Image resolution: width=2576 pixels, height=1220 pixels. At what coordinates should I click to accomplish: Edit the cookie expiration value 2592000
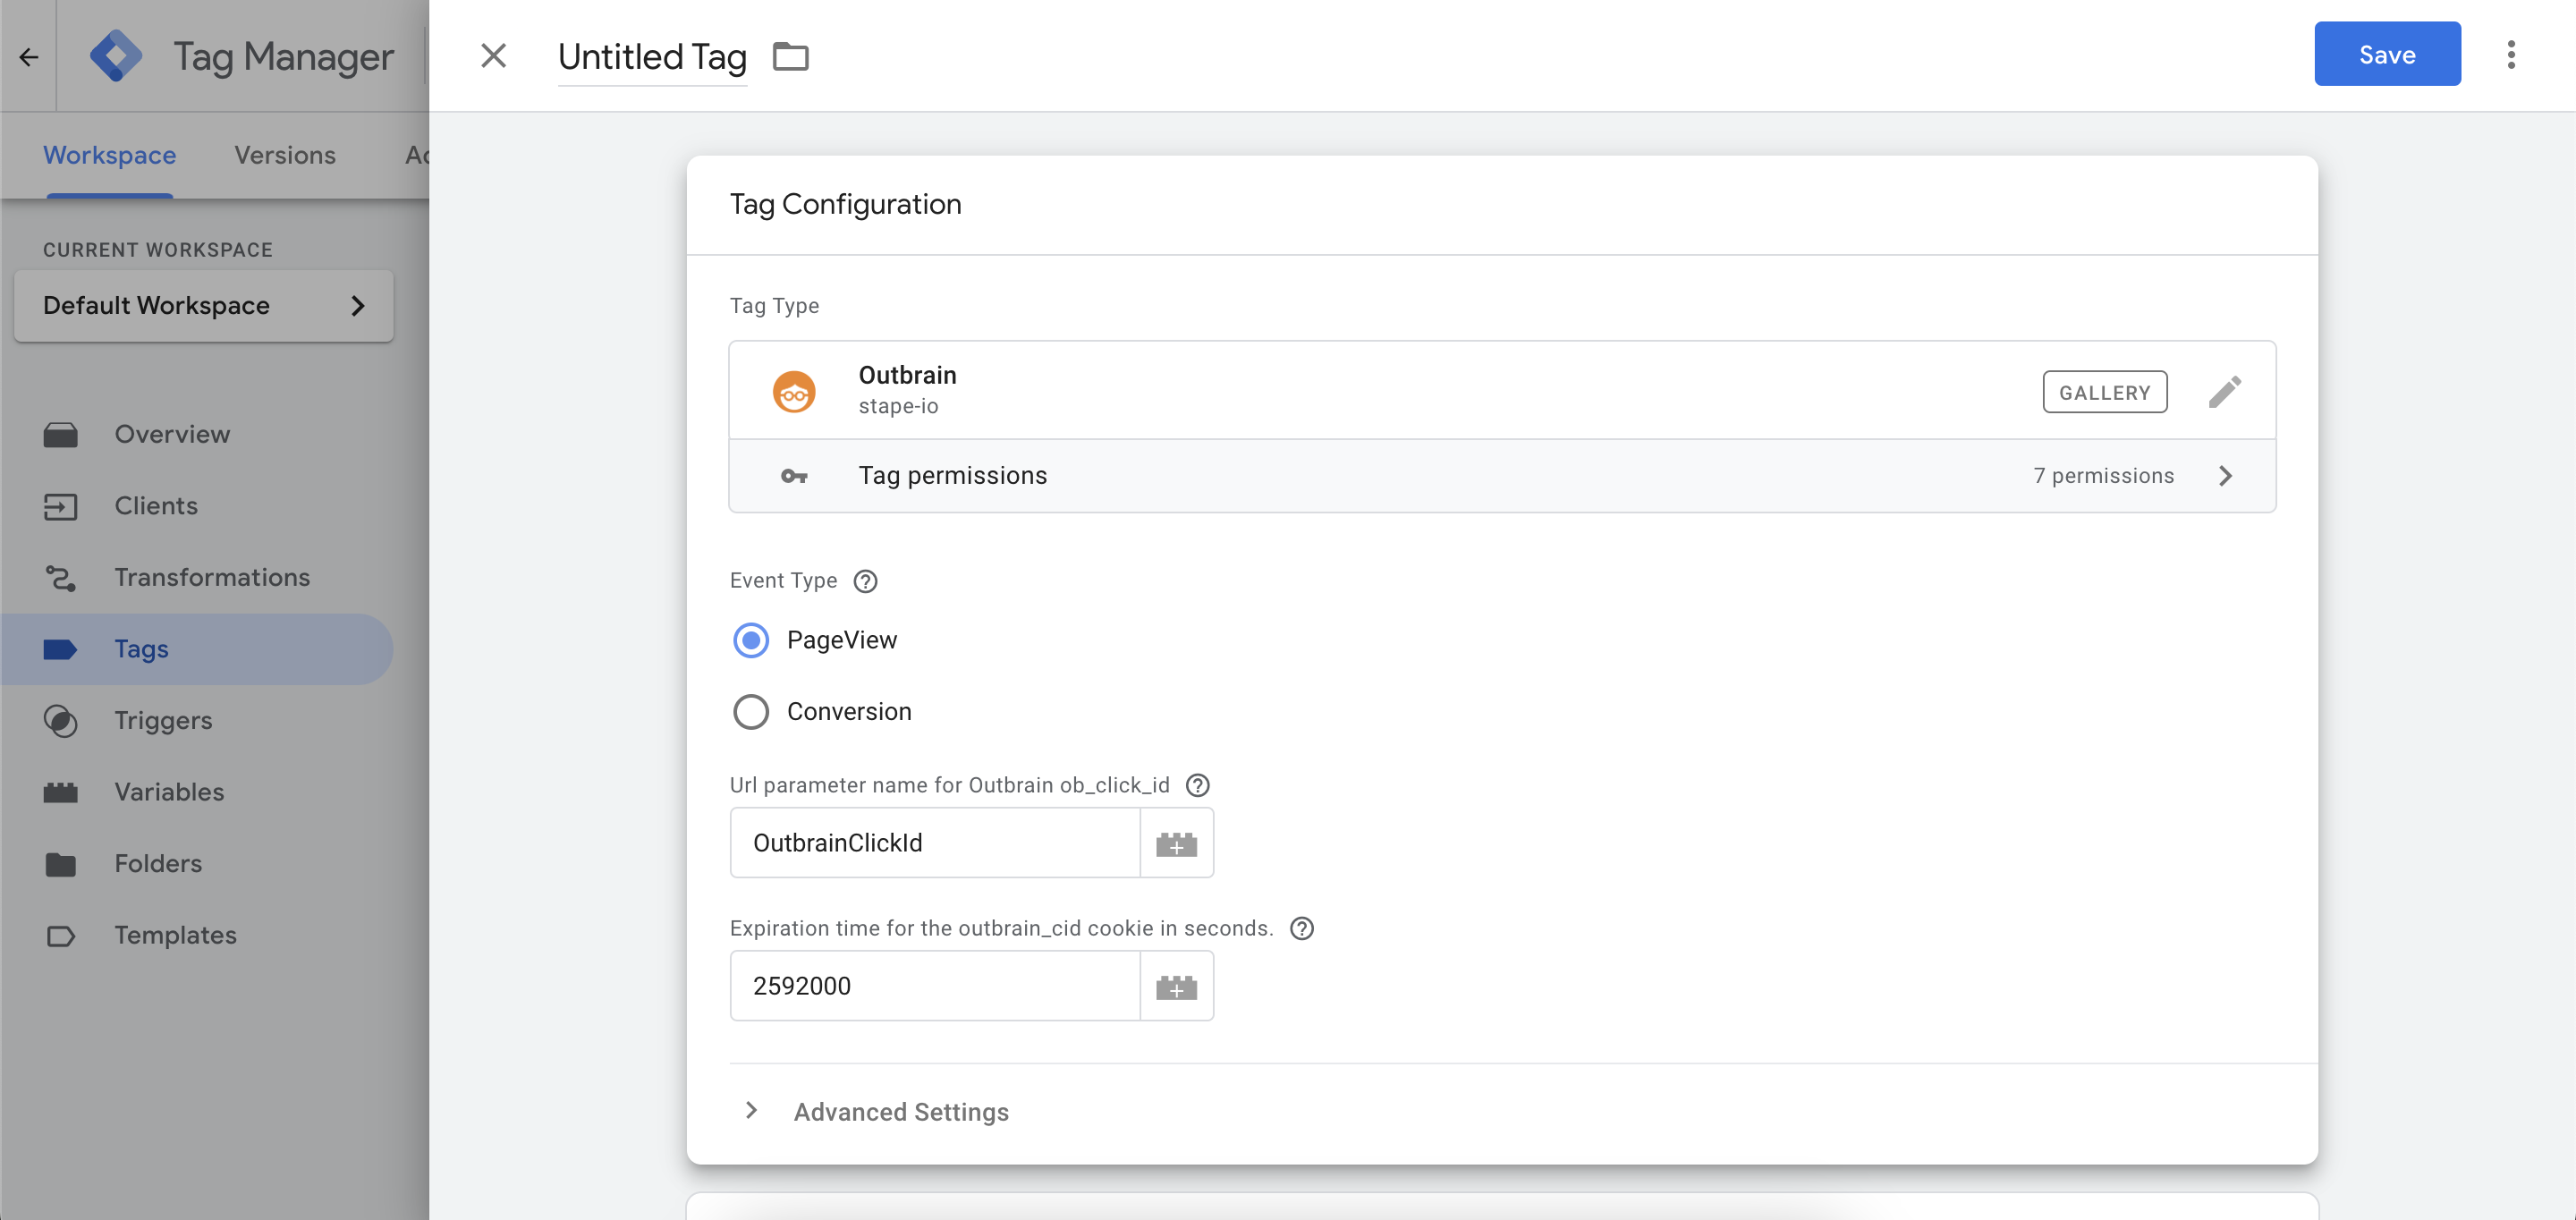coord(935,986)
